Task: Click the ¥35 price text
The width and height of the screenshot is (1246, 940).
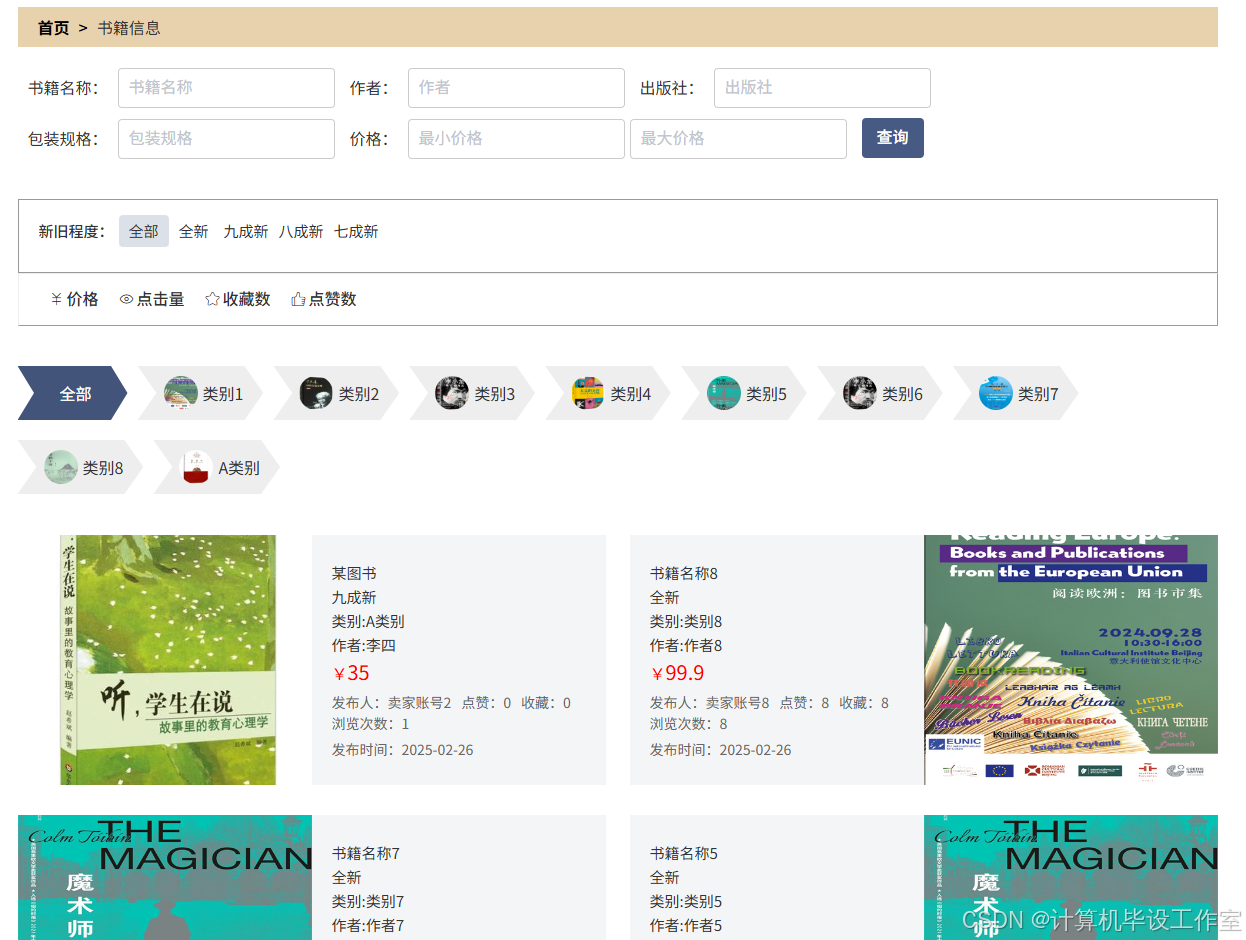Action: [x=351, y=673]
